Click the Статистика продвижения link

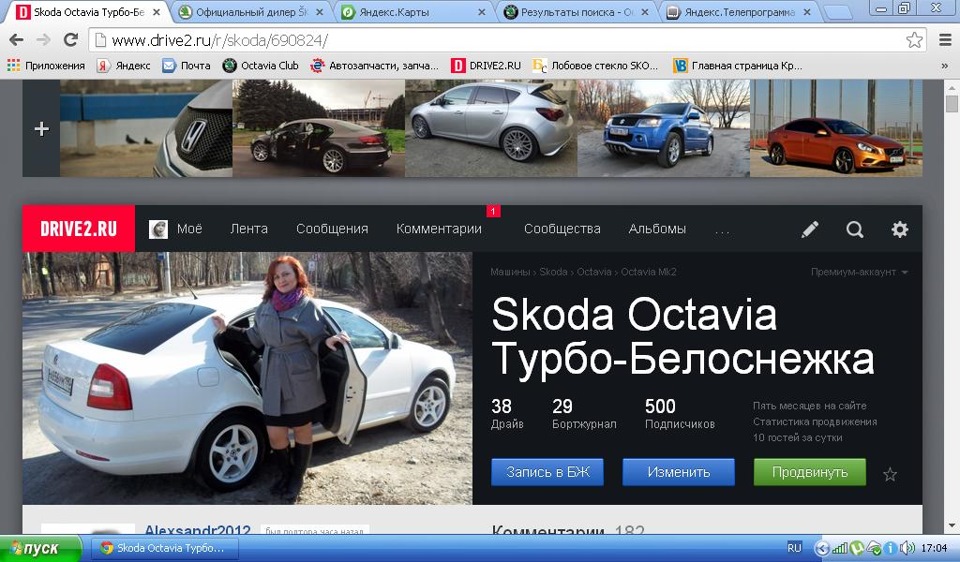click(x=815, y=422)
